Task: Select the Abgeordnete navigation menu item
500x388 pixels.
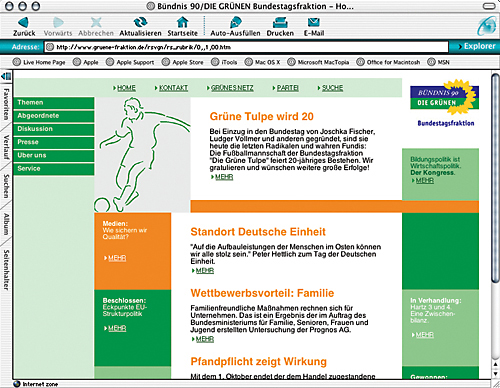Action: click(54, 116)
